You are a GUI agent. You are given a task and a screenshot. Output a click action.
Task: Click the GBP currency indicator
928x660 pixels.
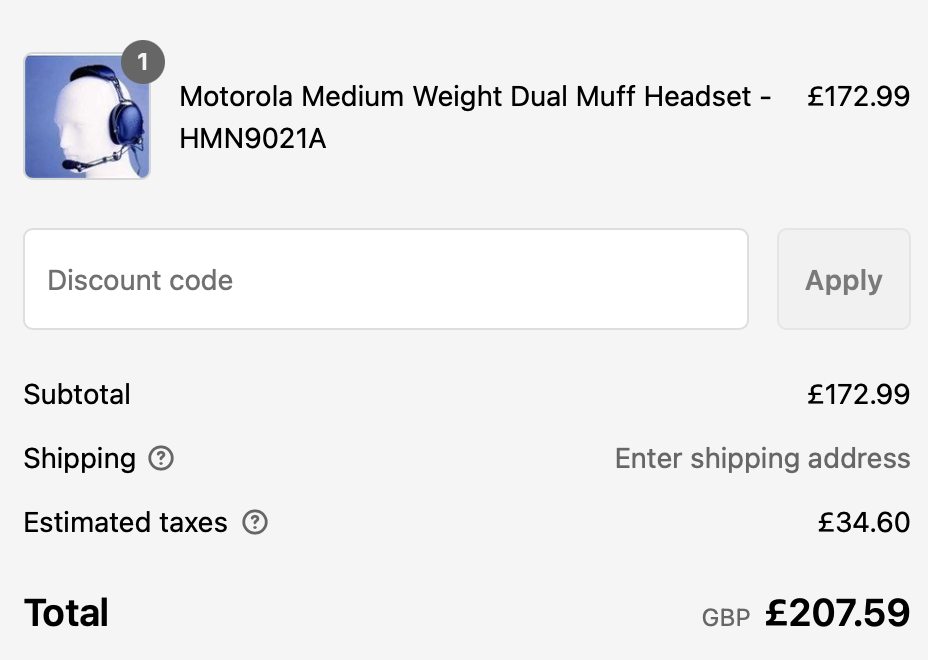pos(726,617)
